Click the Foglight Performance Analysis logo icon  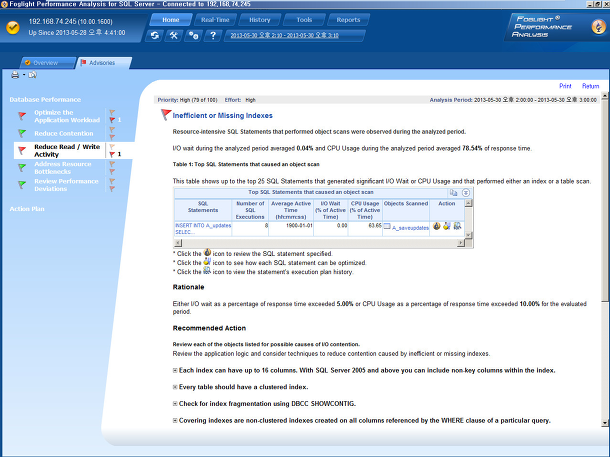tap(598, 26)
